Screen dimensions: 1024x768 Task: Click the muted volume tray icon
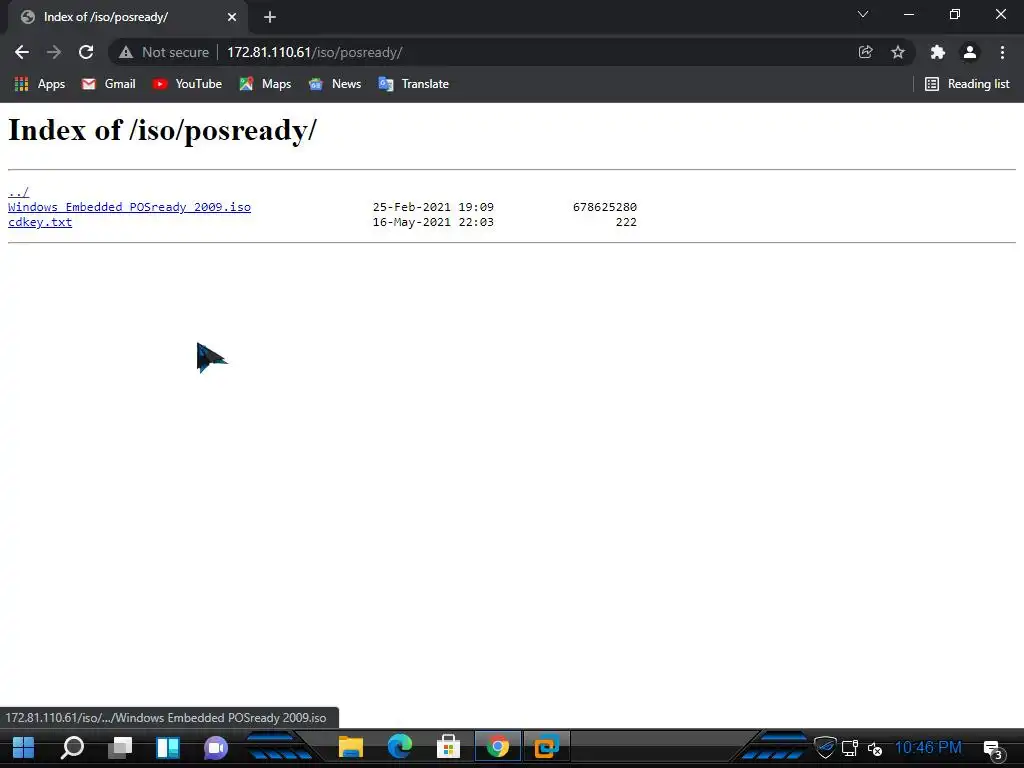click(875, 748)
